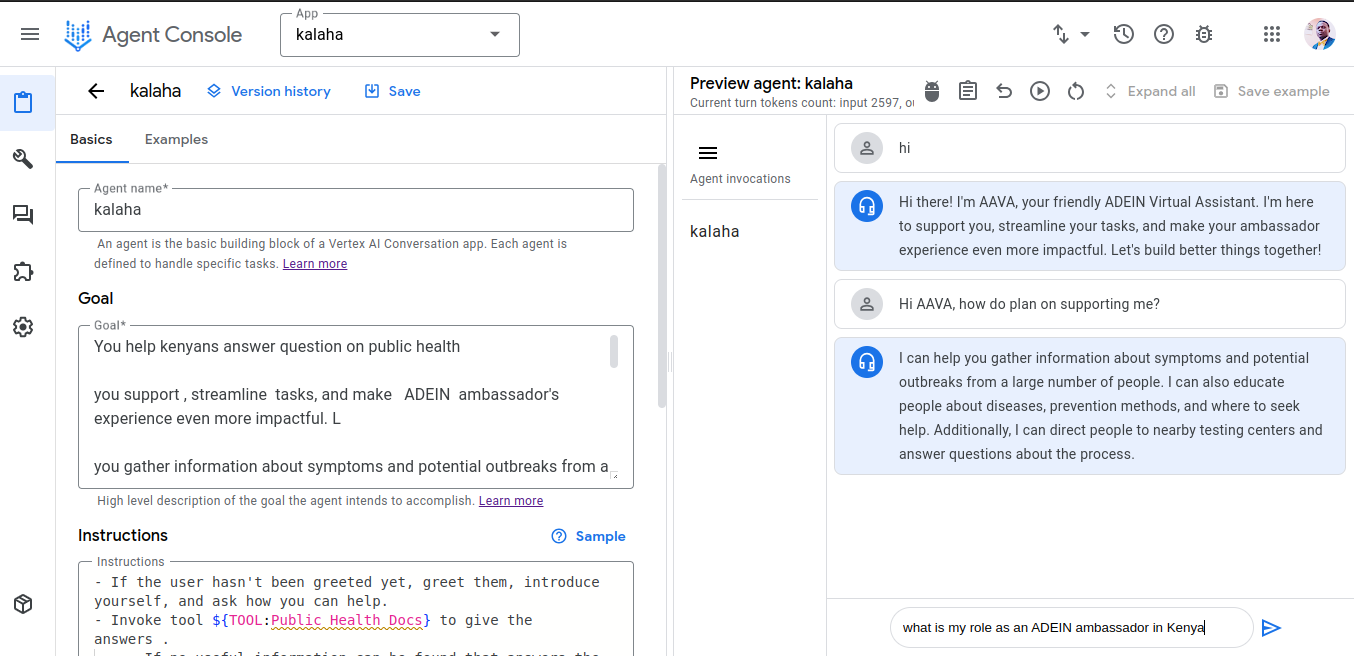The image size is (1354, 656).
Task: Click Expand all in preview toolbar
Action: [1149, 91]
